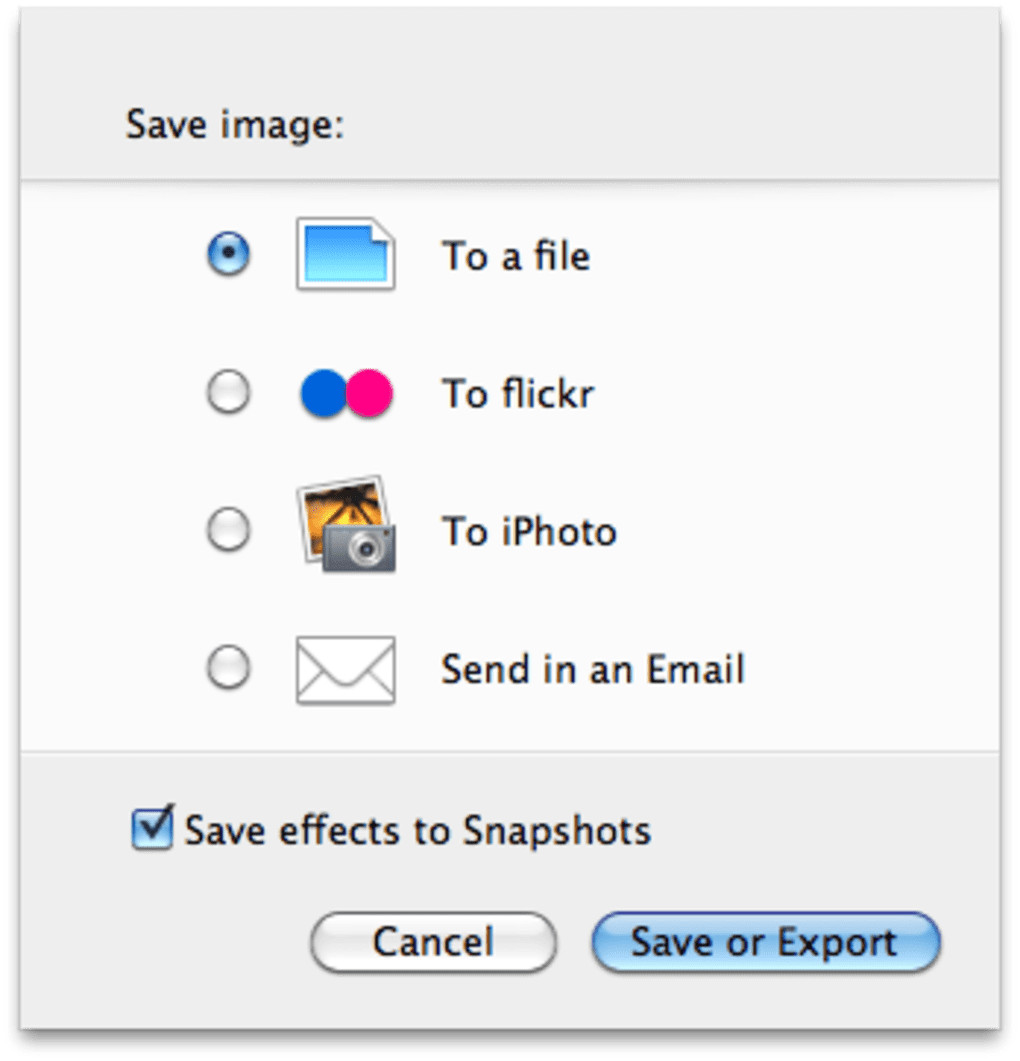
Task: Click the "Save effects to Snapshots" label text
Action: pos(418,831)
